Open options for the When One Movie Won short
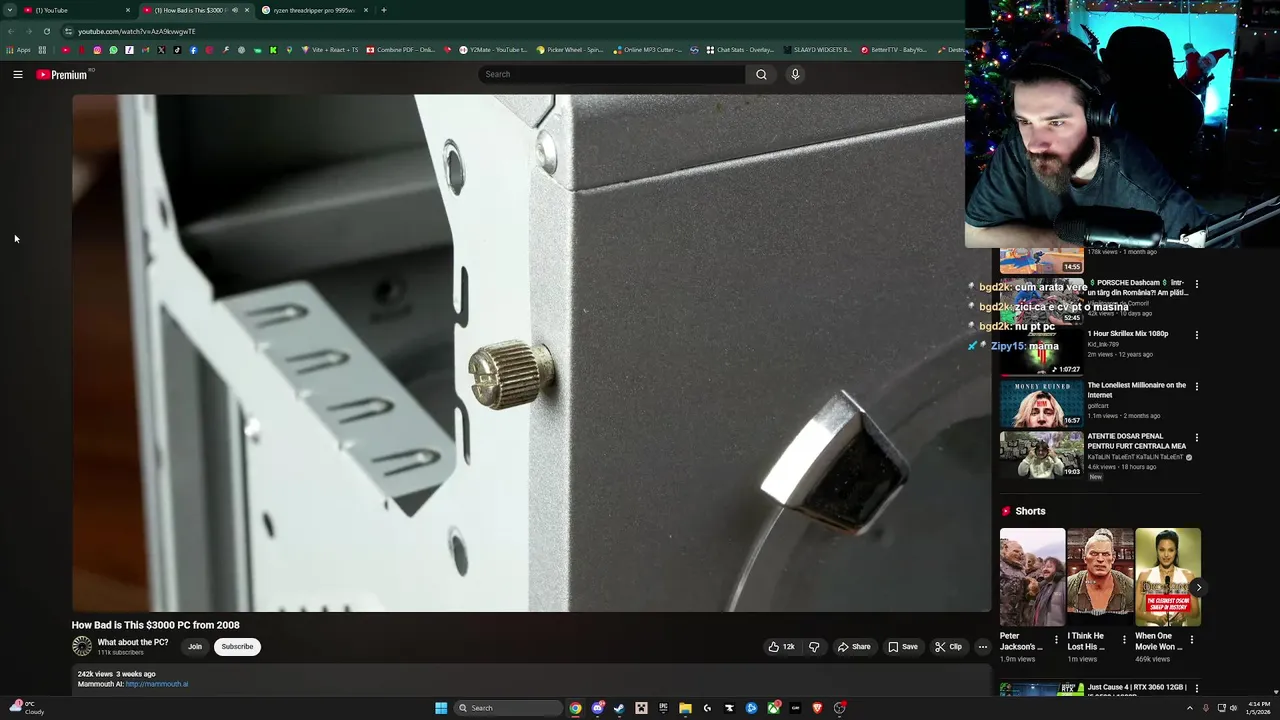The image size is (1280, 720). pyautogui.click(x=1192, y=639)
